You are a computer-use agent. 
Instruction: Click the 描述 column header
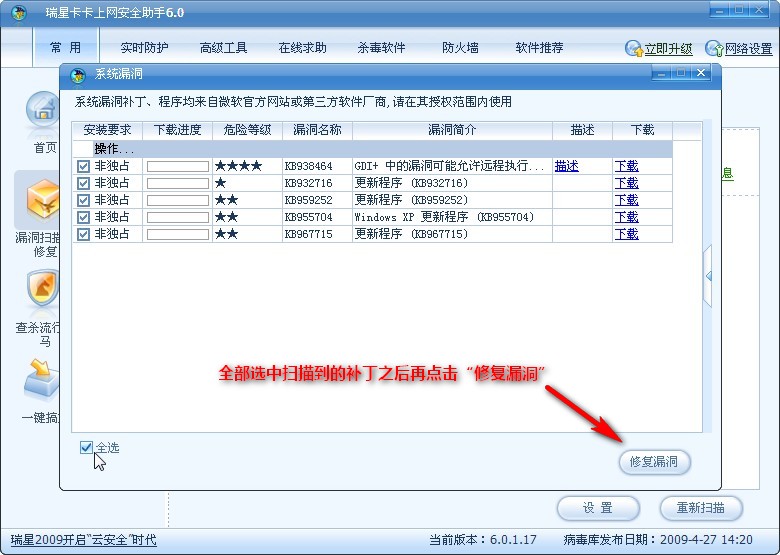pyautogui.click(x=583, y=130)
